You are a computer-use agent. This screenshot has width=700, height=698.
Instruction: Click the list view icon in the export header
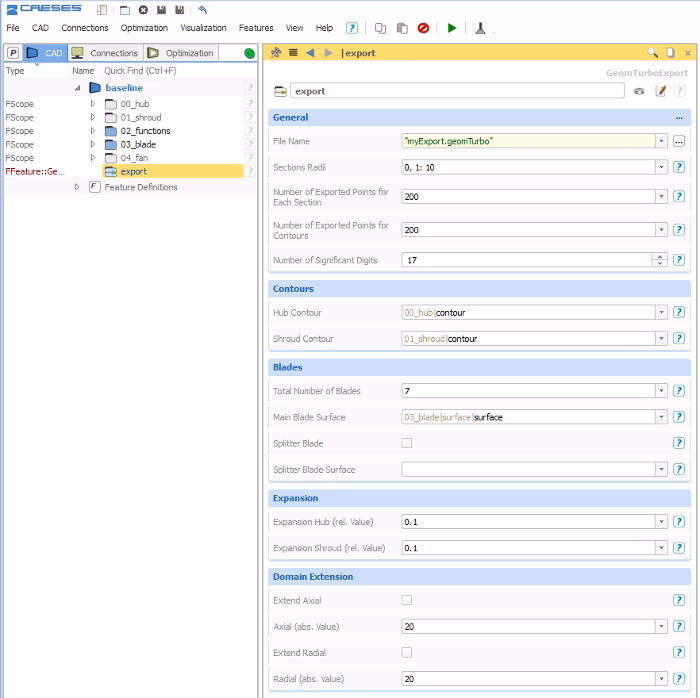(x=293, y=53)
